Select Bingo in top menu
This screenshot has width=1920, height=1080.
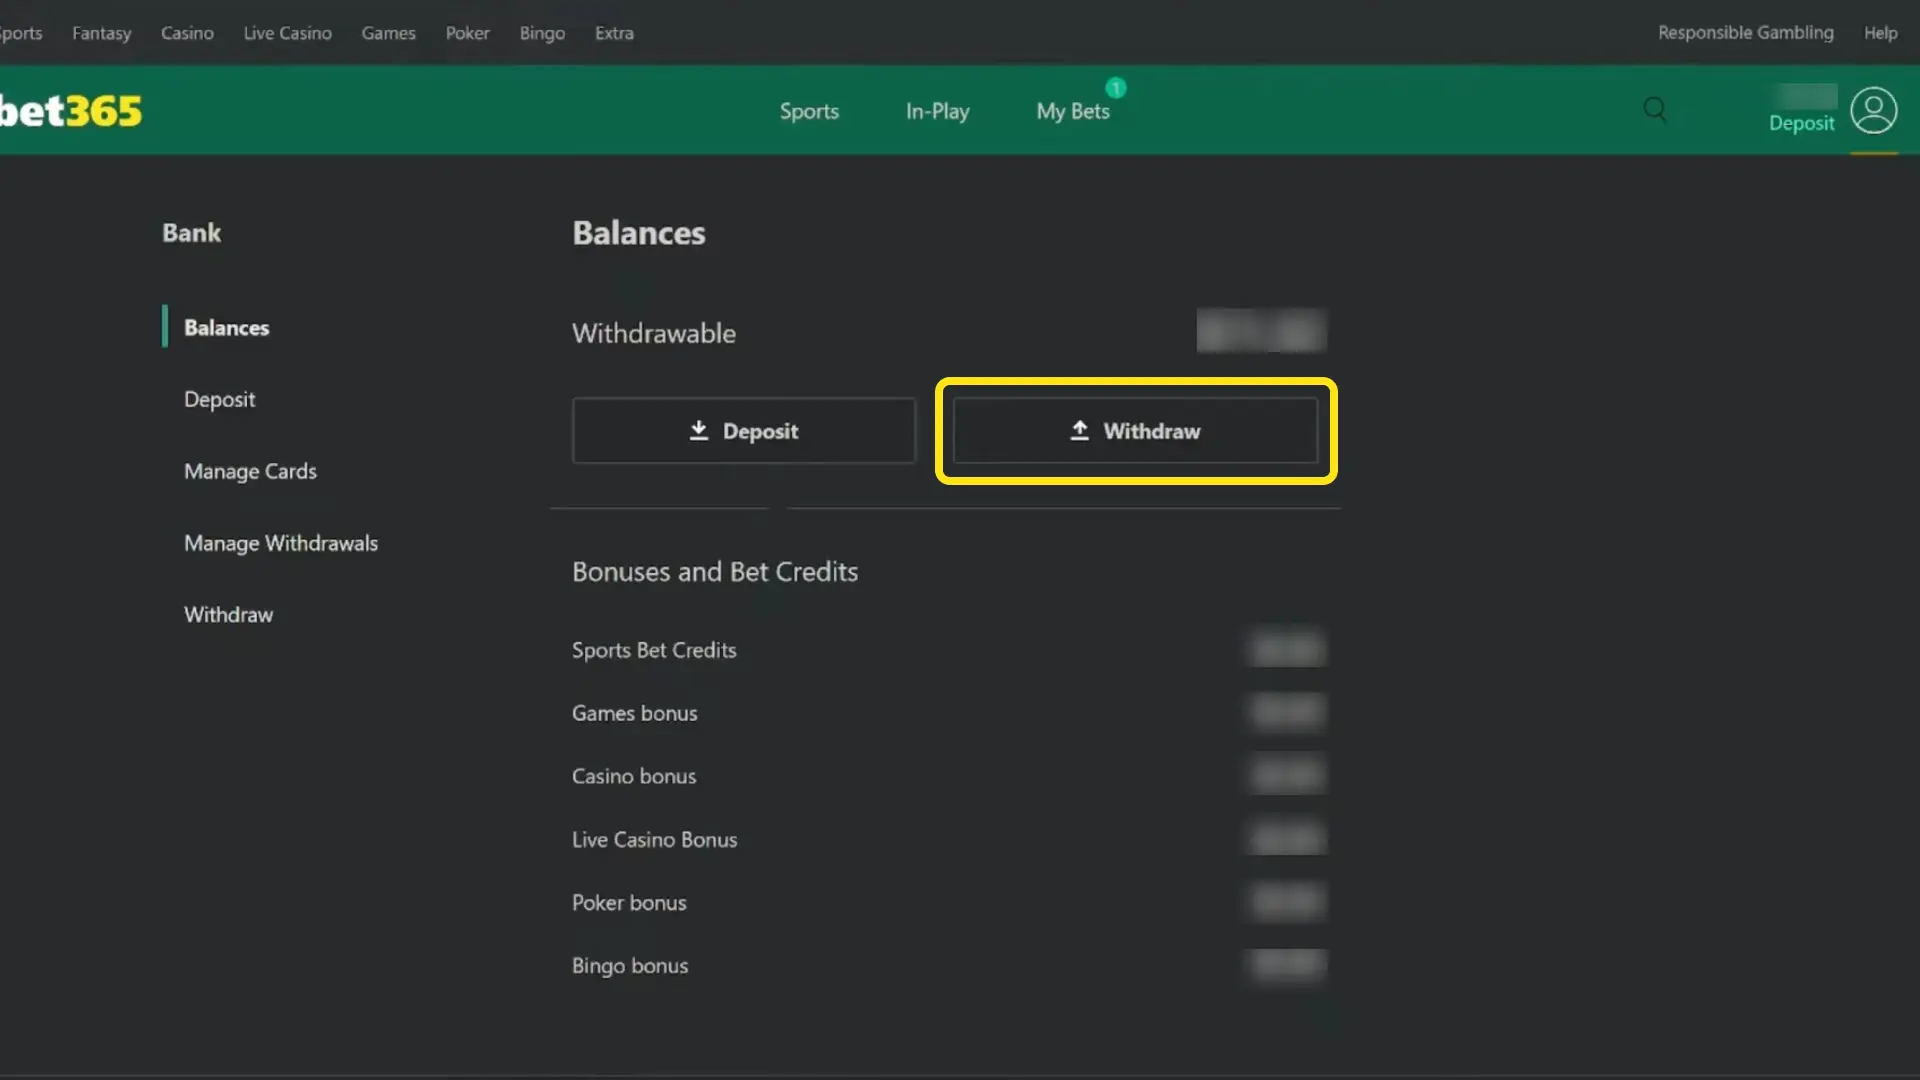pyautogui.click(x=542, y=33)
